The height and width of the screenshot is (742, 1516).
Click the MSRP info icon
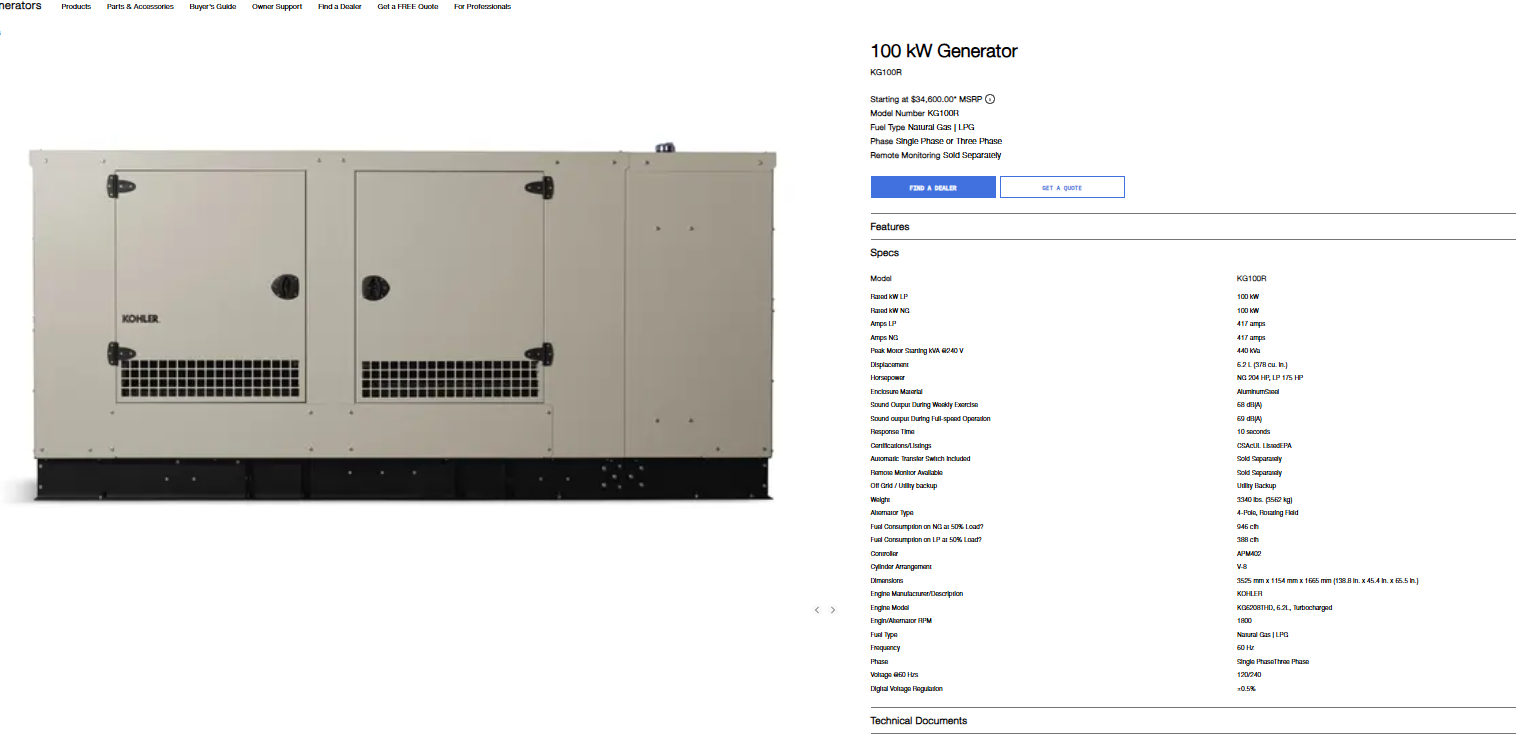tap(990, 99)
